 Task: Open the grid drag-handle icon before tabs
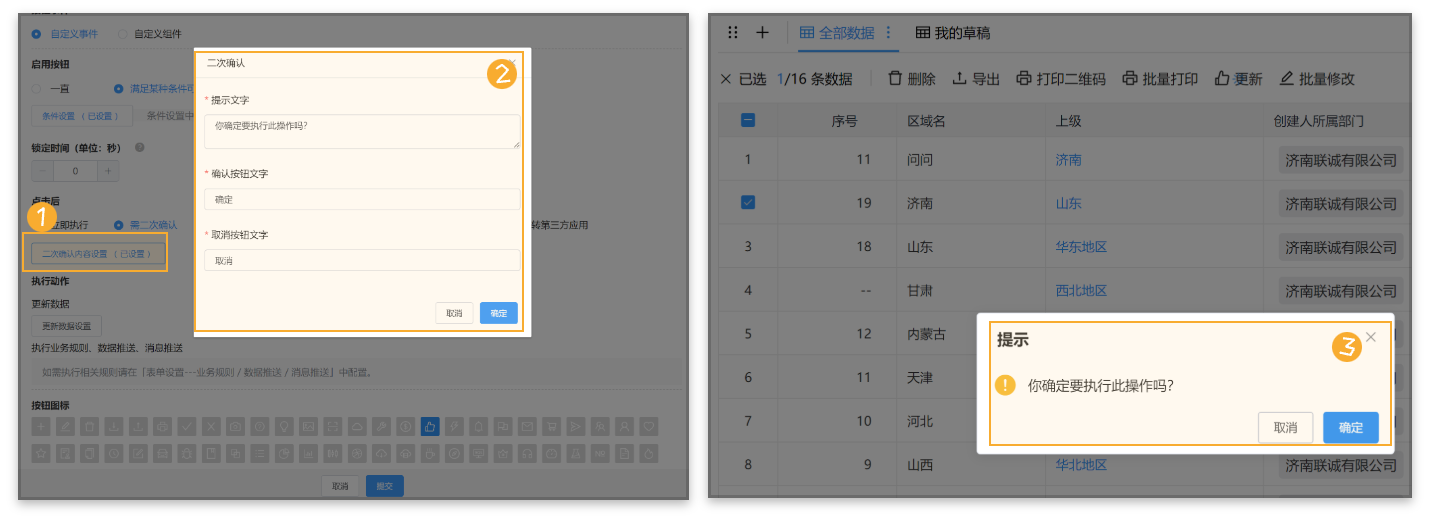tap(733, 32)
